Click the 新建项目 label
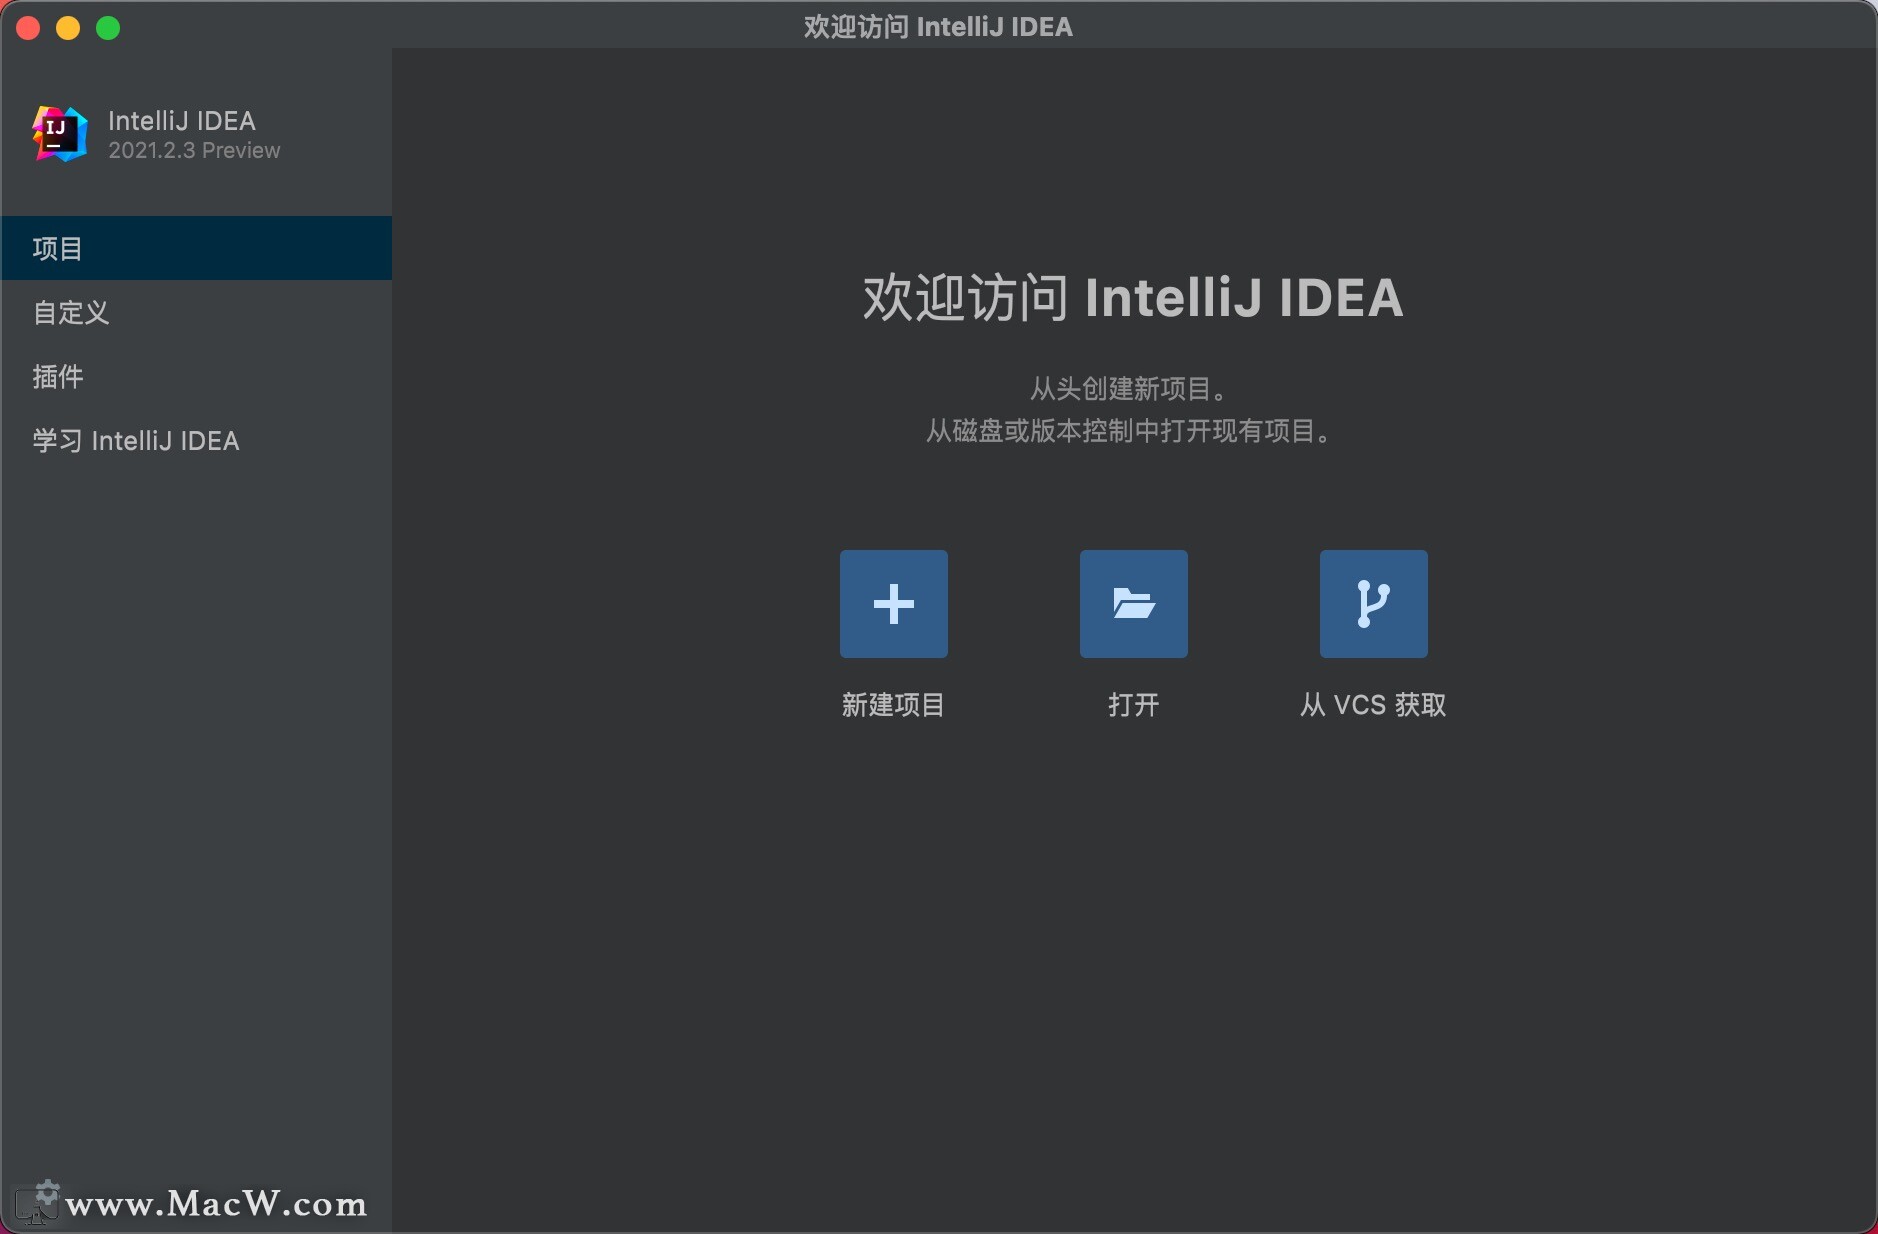This screenshot has height=1234, width=1878. 893,705
